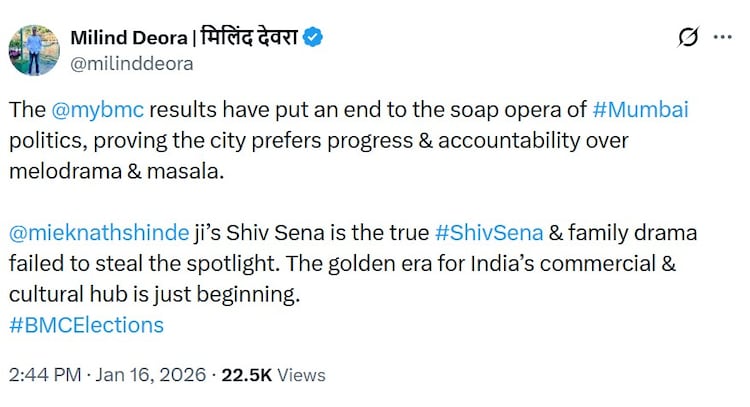Click the blue verified badge

[313, 38]
